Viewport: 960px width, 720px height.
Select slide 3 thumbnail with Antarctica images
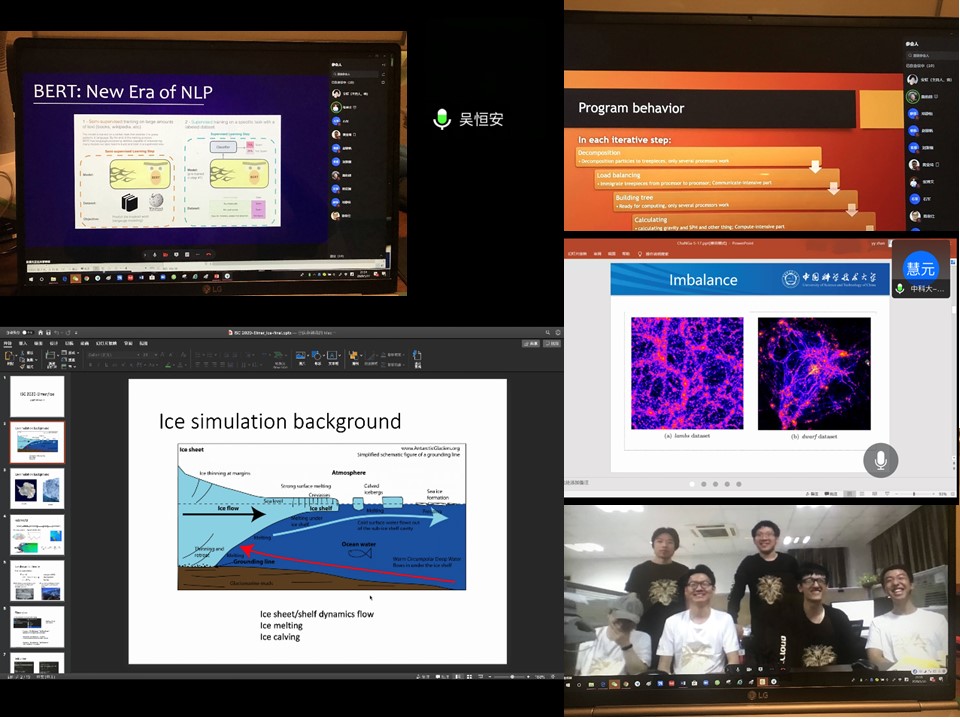click(x=37, y=489)
